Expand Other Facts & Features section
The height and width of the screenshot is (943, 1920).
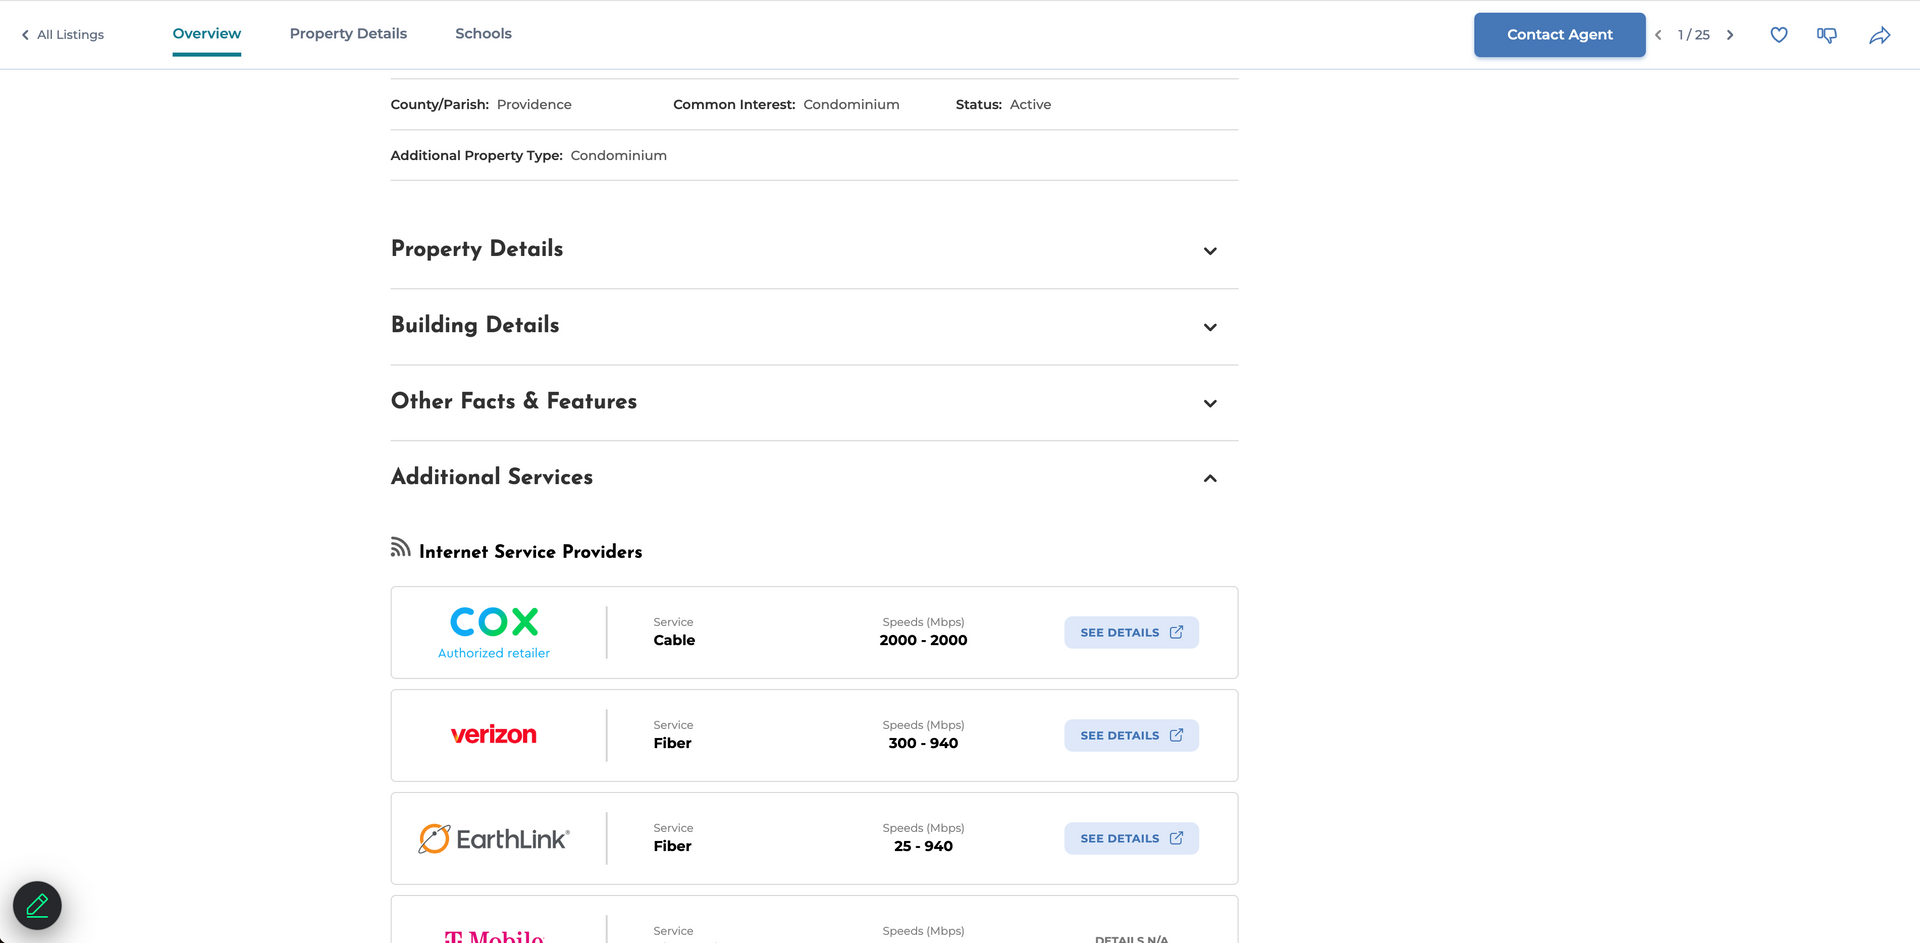(x=1209, y=403)
